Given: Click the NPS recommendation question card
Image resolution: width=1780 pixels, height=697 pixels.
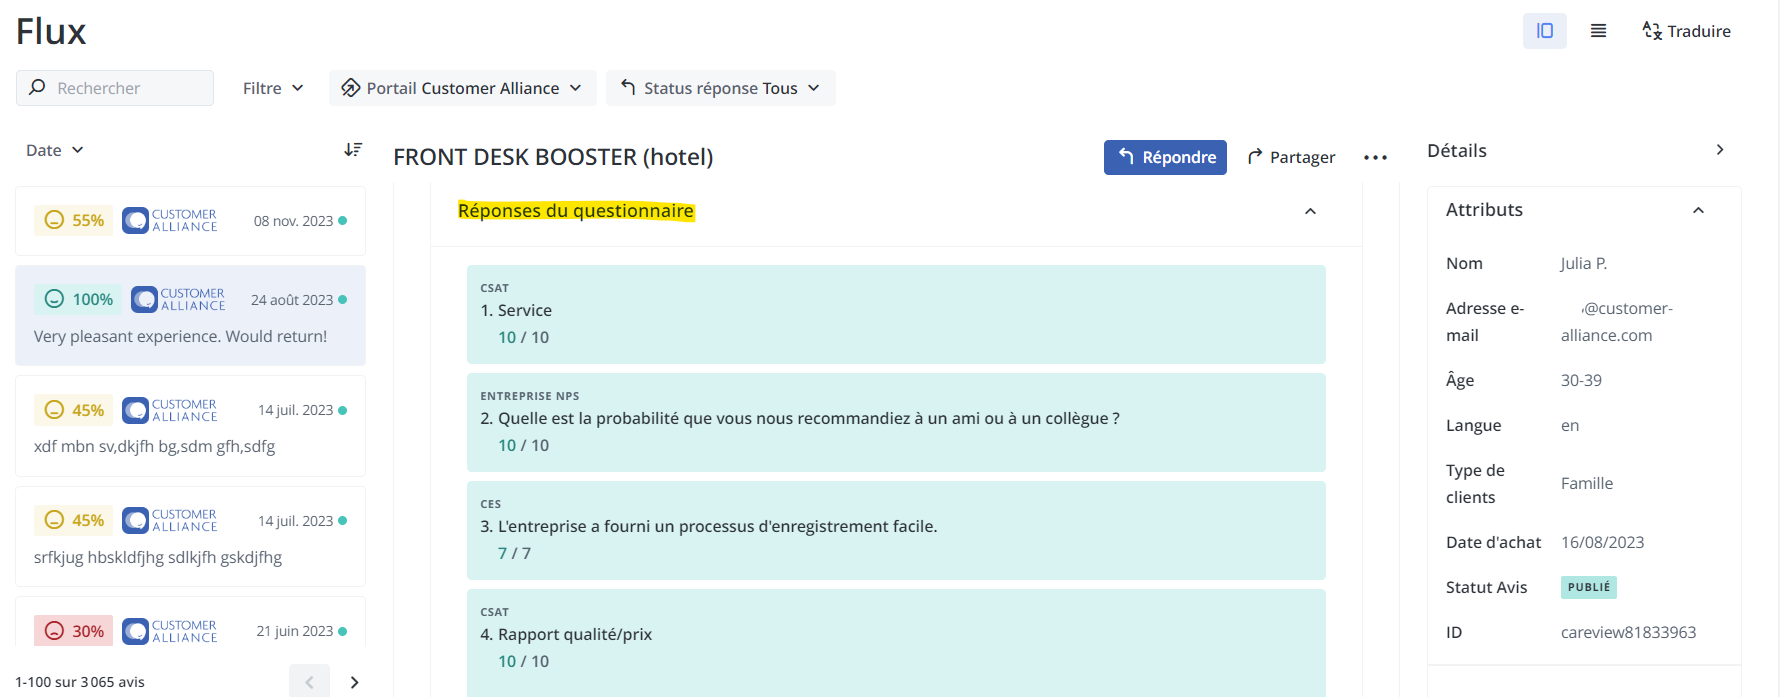Looking at the screenshot, I should 896,422.
